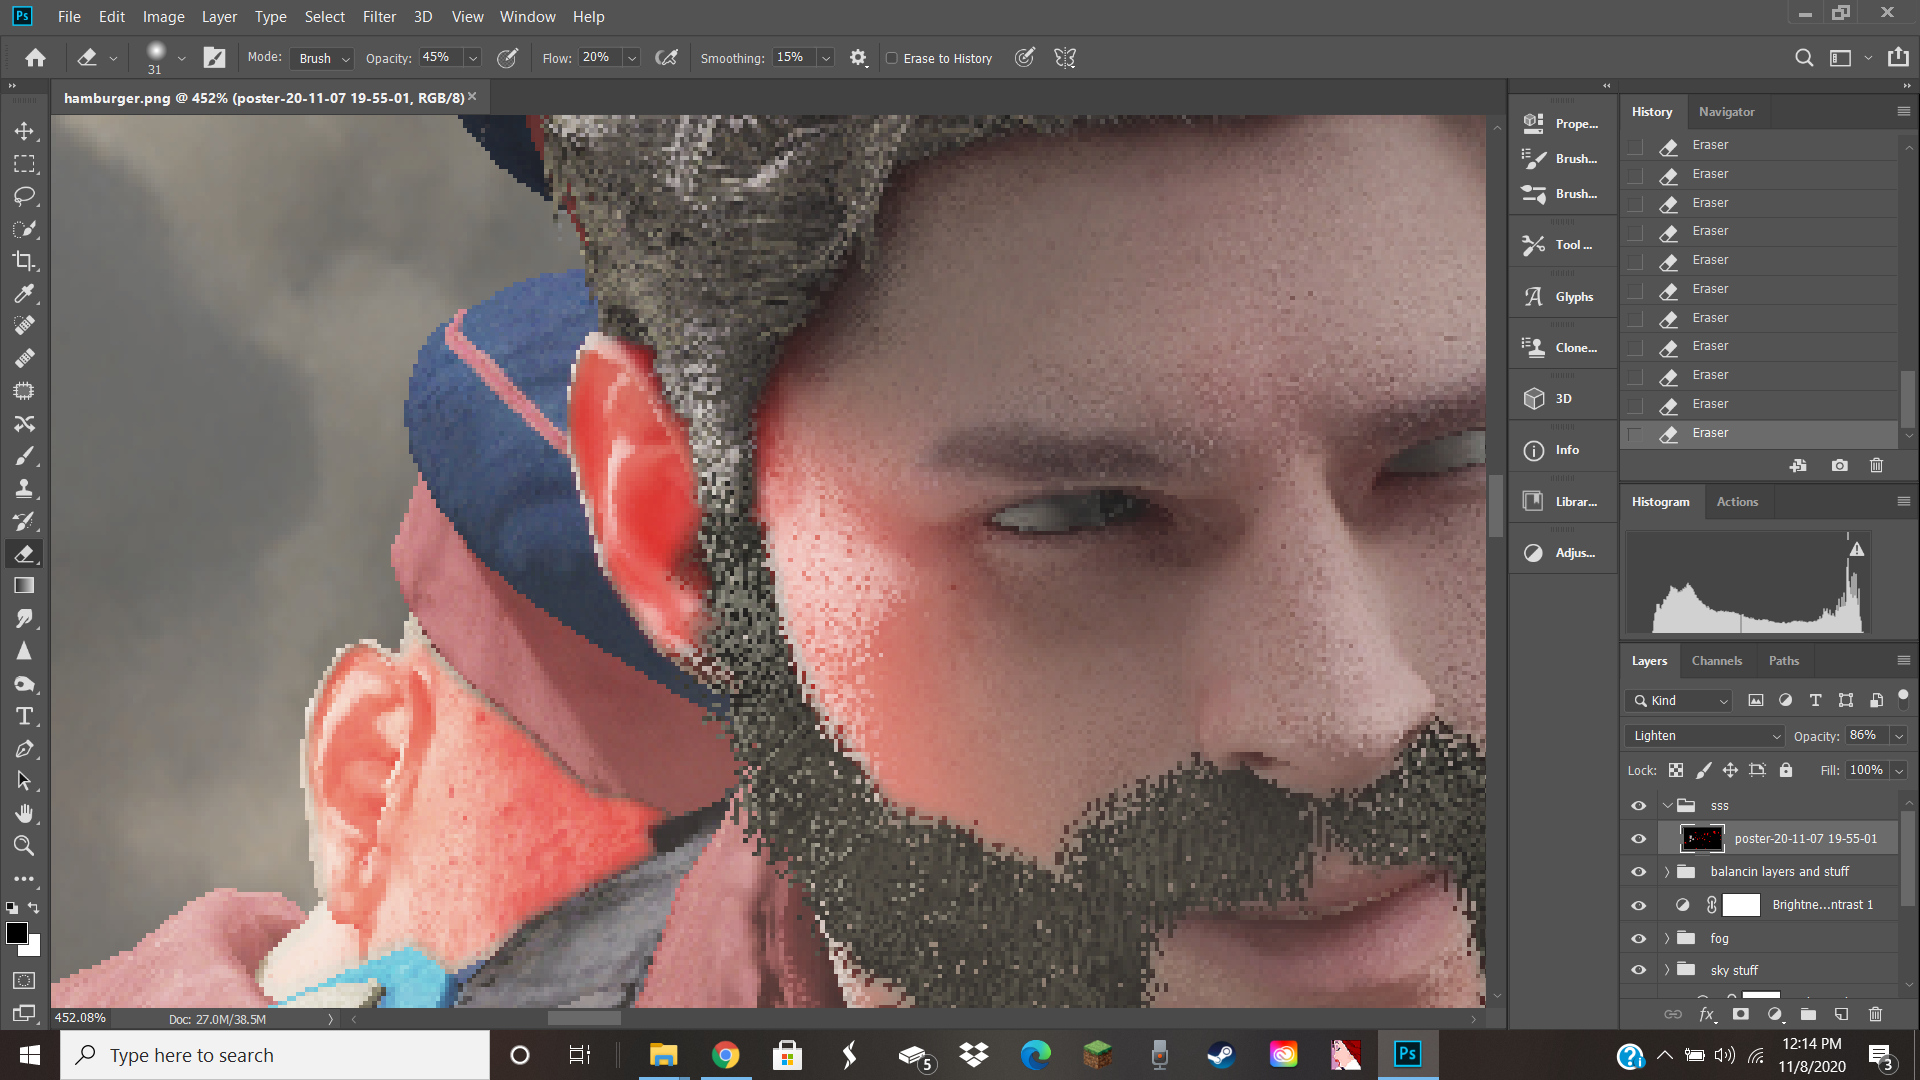Hide the sky stuff group
Image resolution: width=1920 pixels, height=1080 pixels.
(1638, 970)
